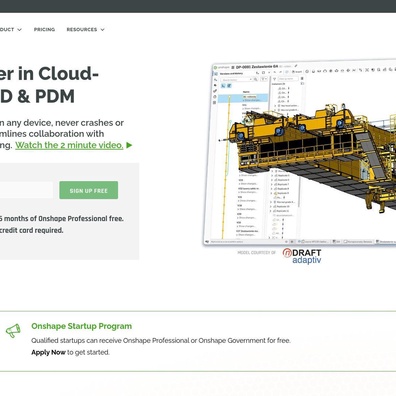Select the sentence starting 'Qualified startups can receive'
This screenshot has width=396, height=396.
[161, 341]
